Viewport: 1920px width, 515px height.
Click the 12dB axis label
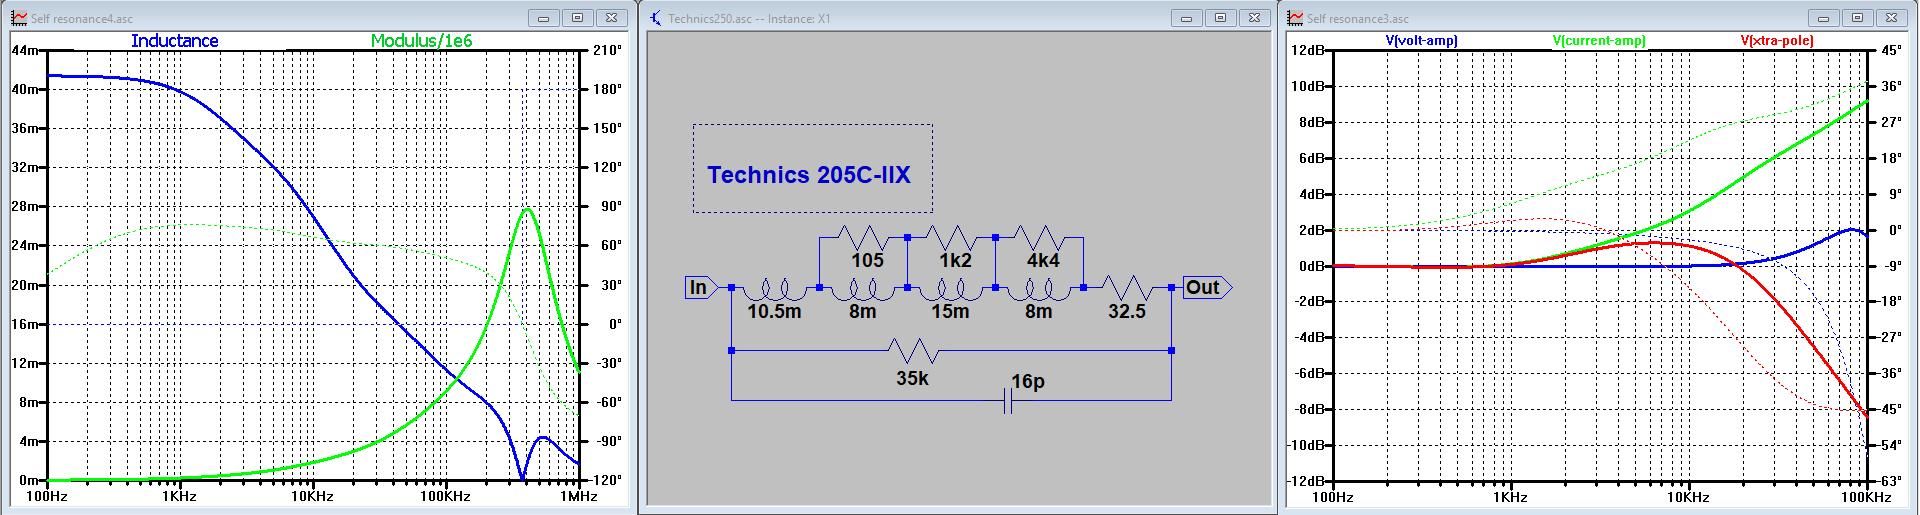1308,50
